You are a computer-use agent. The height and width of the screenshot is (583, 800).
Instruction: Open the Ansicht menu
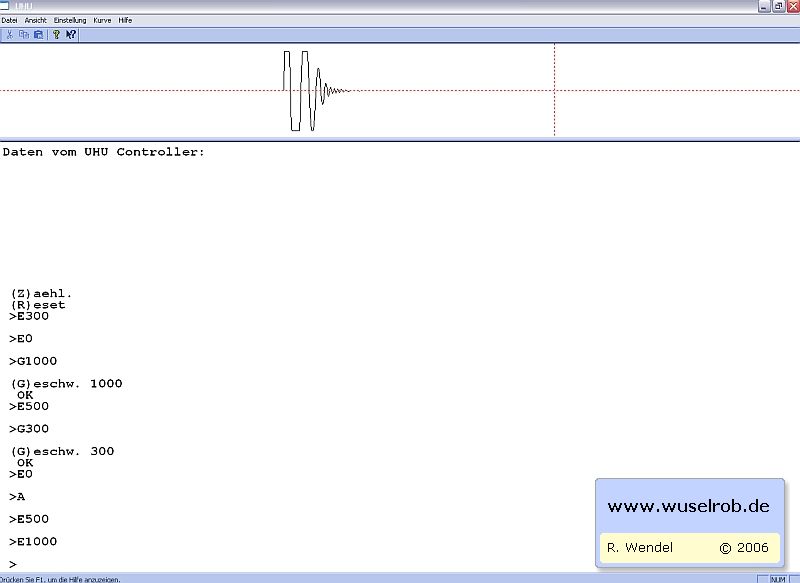coord(35,20)
